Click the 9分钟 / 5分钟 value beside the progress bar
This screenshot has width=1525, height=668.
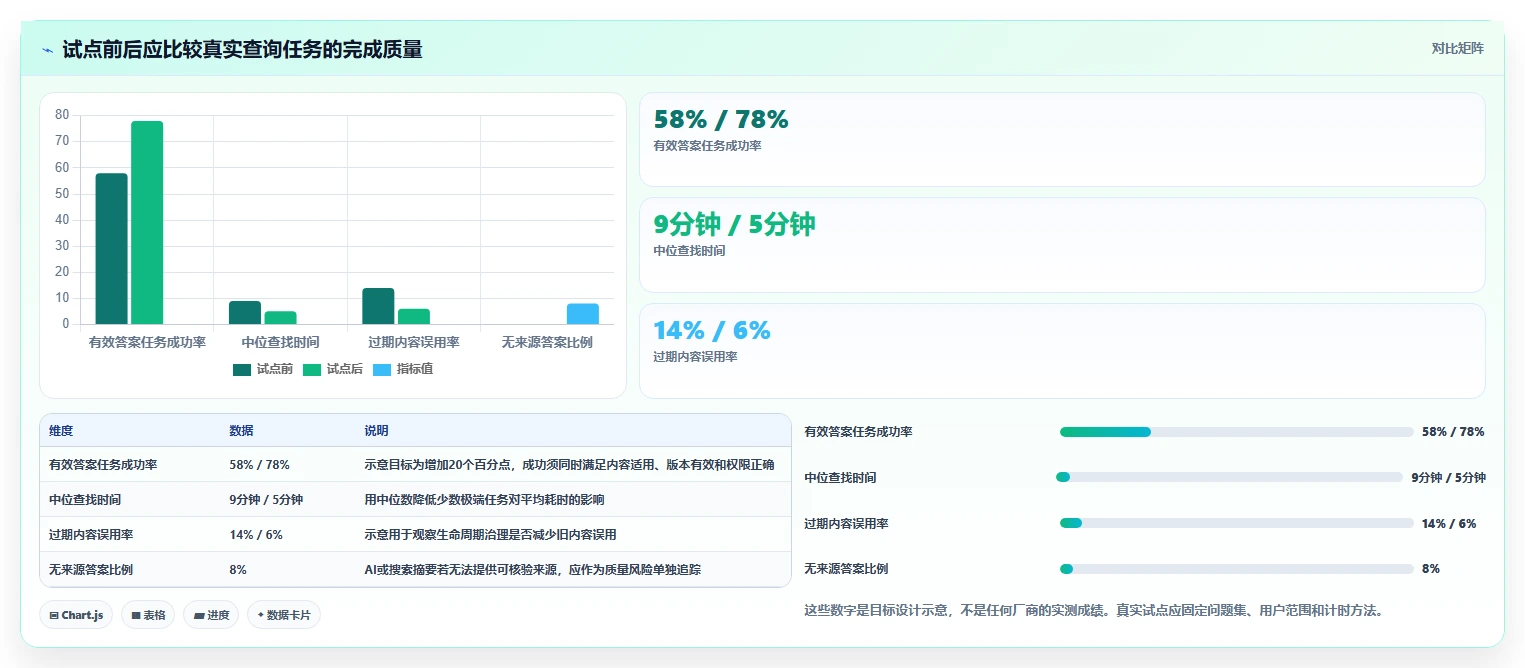point(1448,478)
